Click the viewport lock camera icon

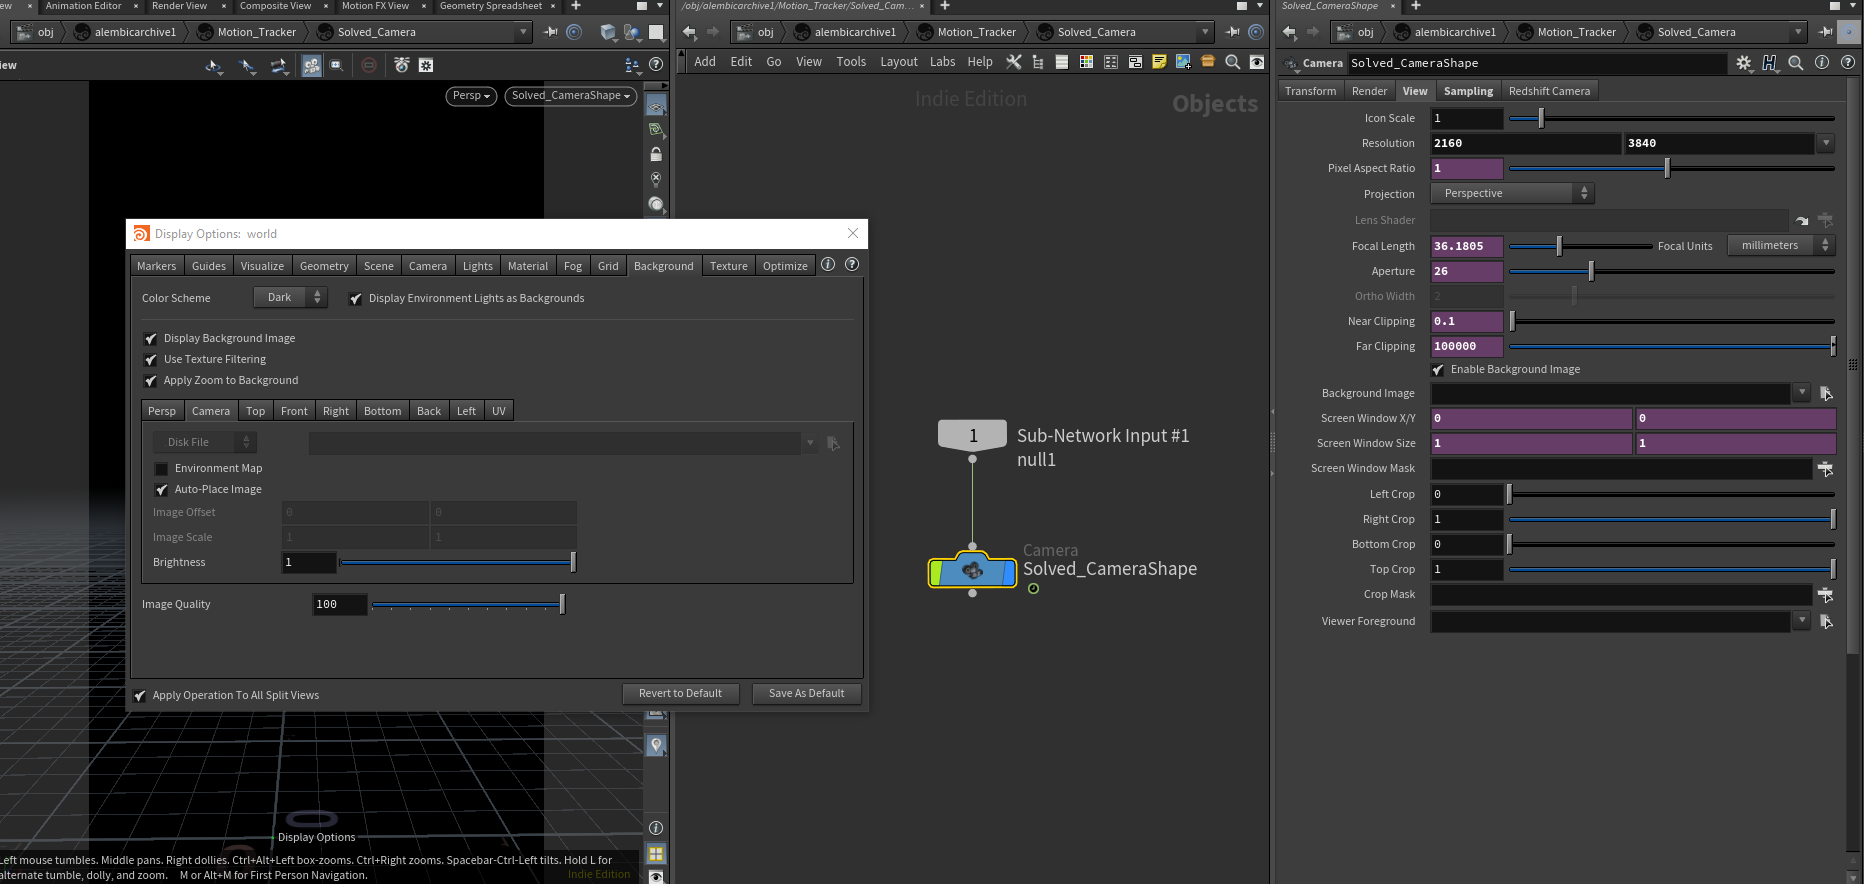pyautogui.click(x=656, y=154)
